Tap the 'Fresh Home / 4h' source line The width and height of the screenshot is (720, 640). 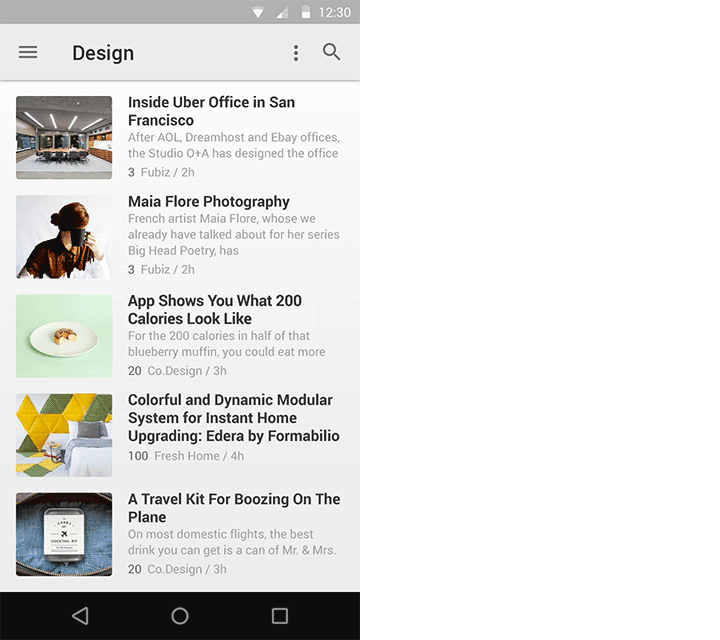(198, 456)
